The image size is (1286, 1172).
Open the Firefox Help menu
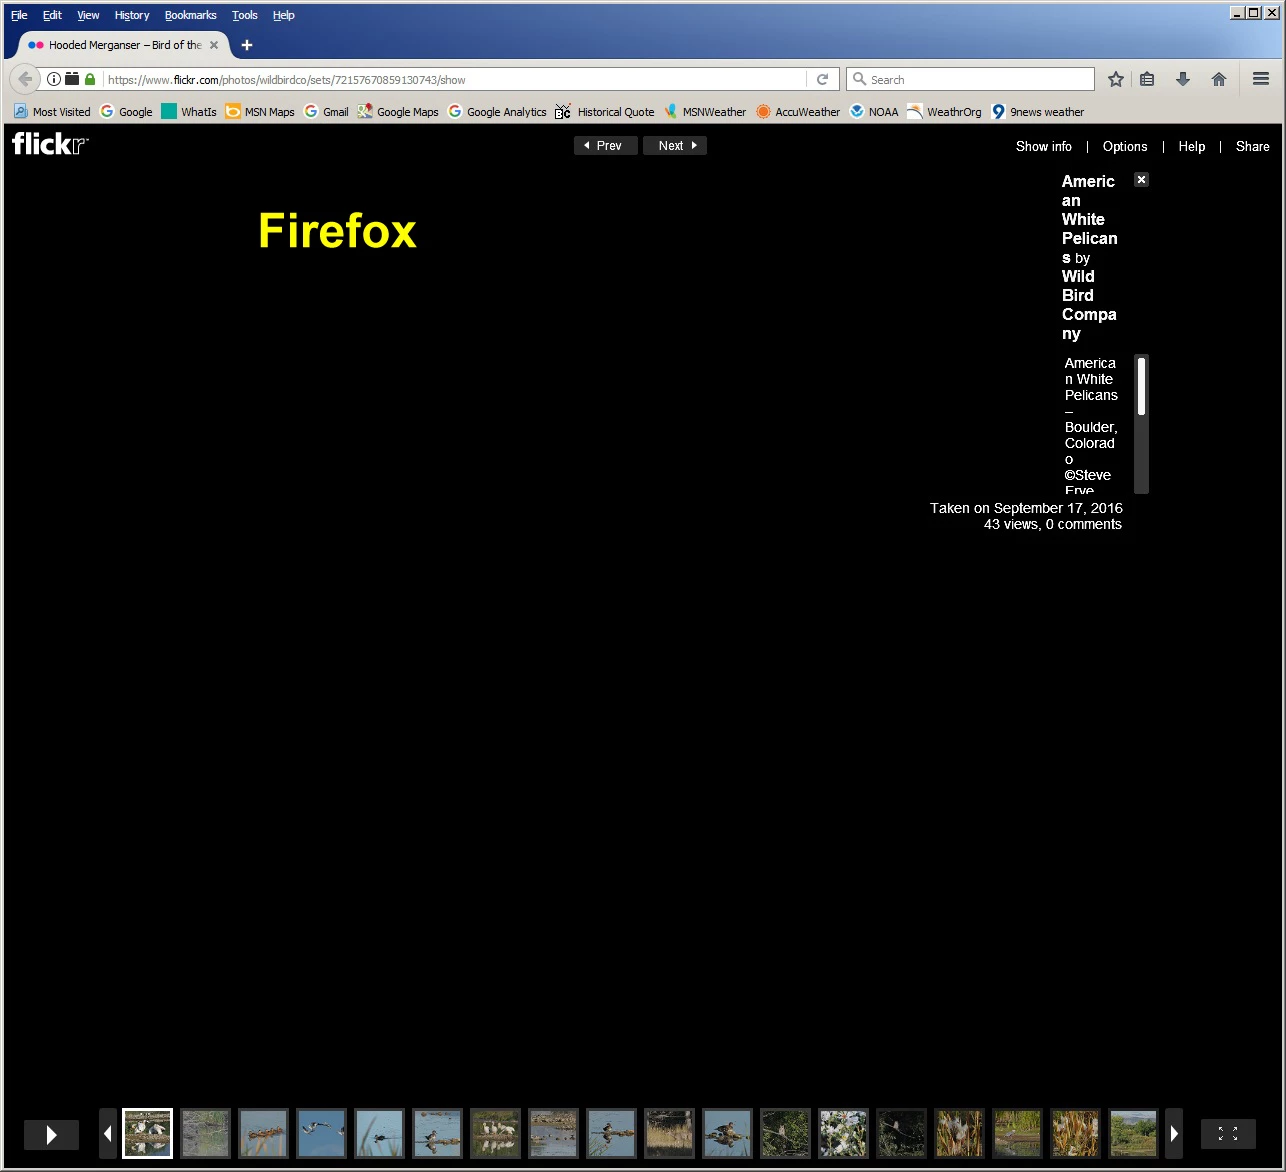tap(284, 15)
